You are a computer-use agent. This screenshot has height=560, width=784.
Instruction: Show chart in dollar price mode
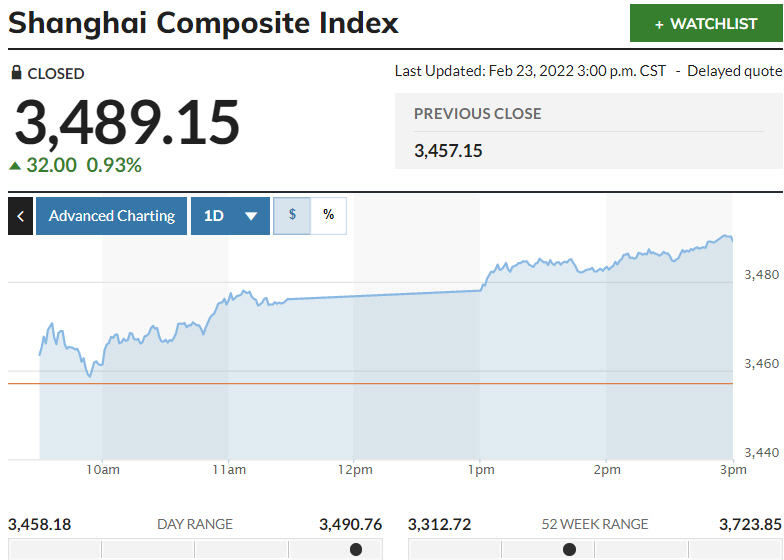point(292,215)
